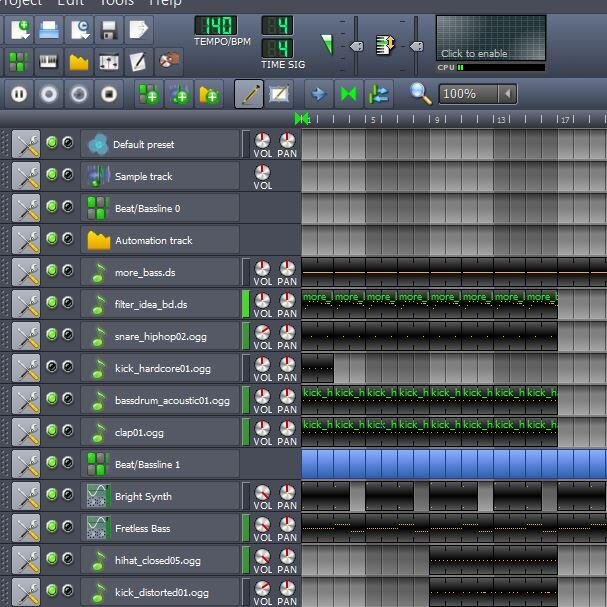Click the master pitch icon
The image size is (607, 607).
(x=386, y=45)
